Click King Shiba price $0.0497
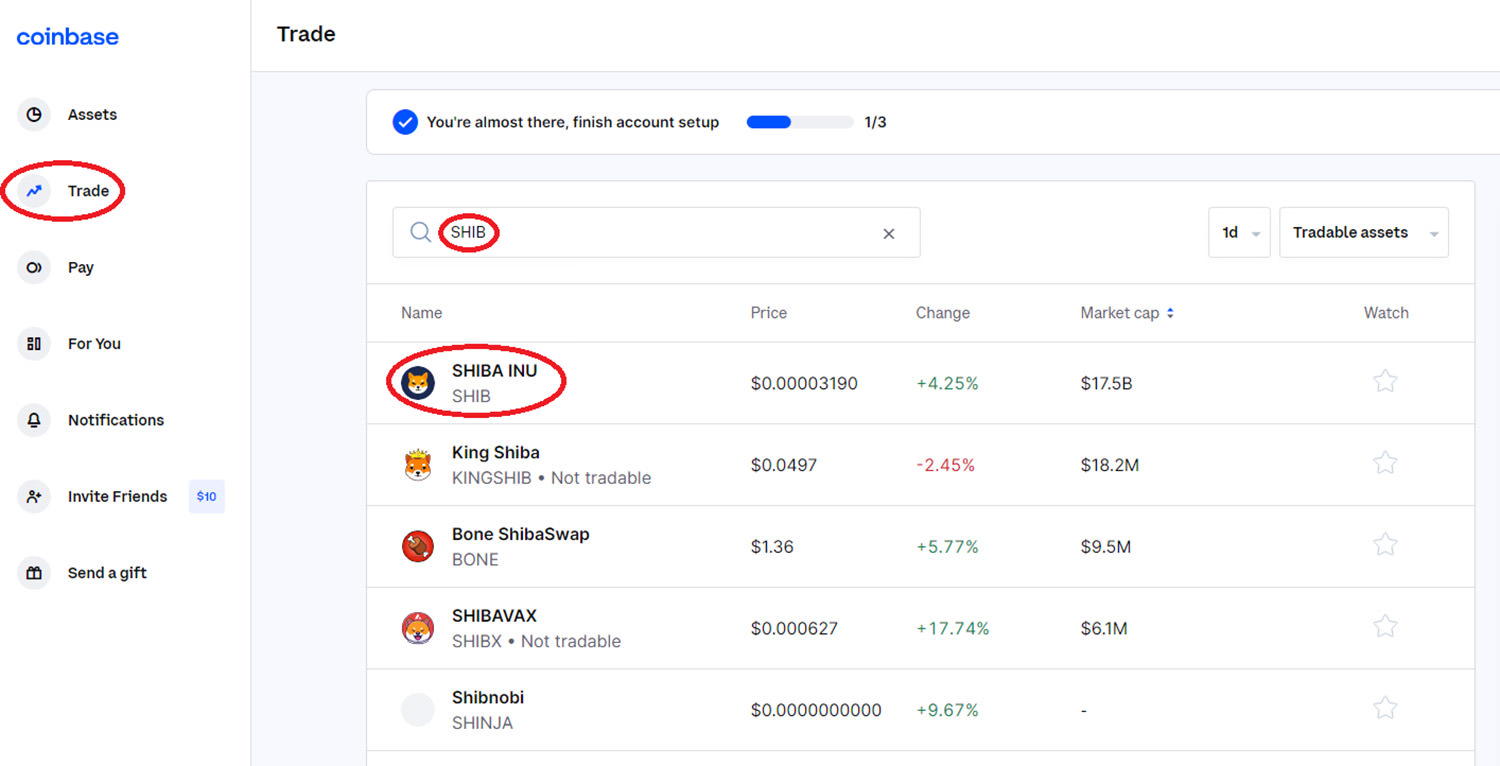 coord(784,465)
